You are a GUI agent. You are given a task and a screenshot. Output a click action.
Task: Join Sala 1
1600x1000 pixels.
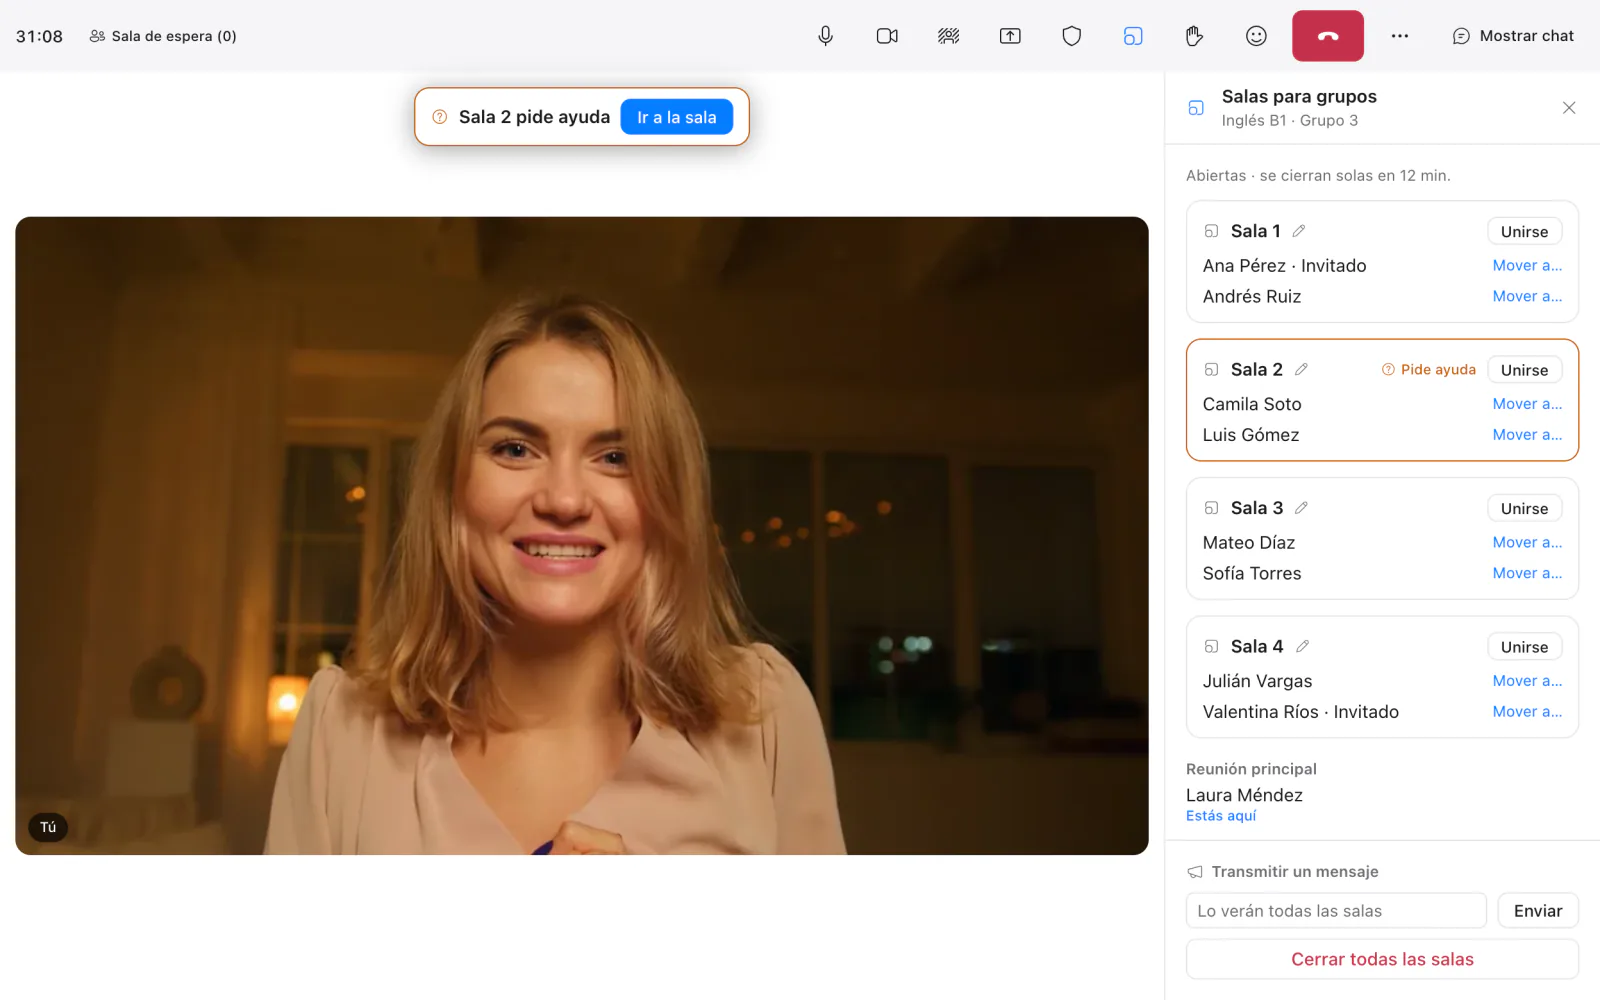[1524, 231]
